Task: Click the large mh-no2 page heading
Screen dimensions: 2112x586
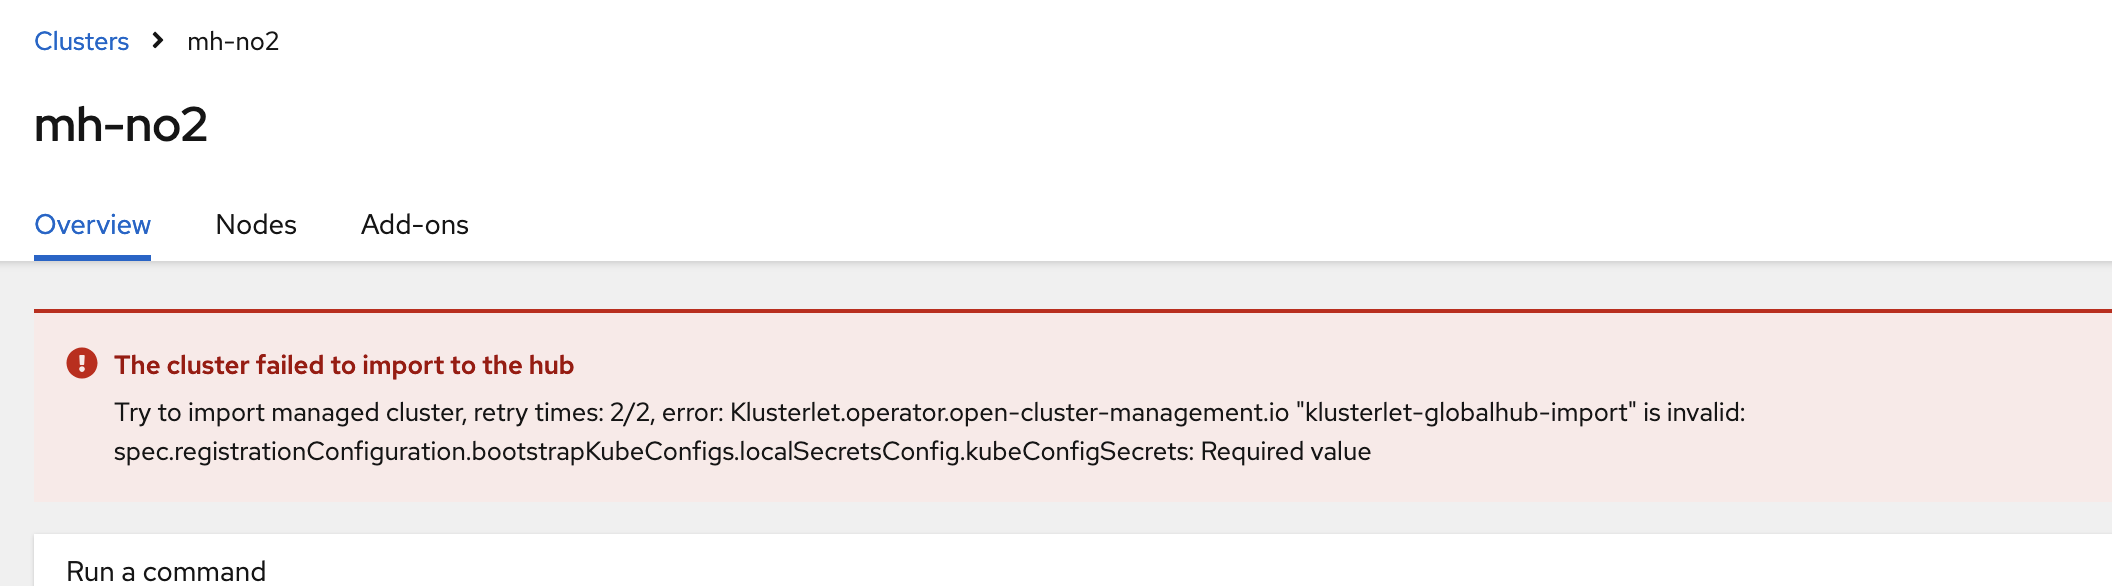Action: (121, 125)
